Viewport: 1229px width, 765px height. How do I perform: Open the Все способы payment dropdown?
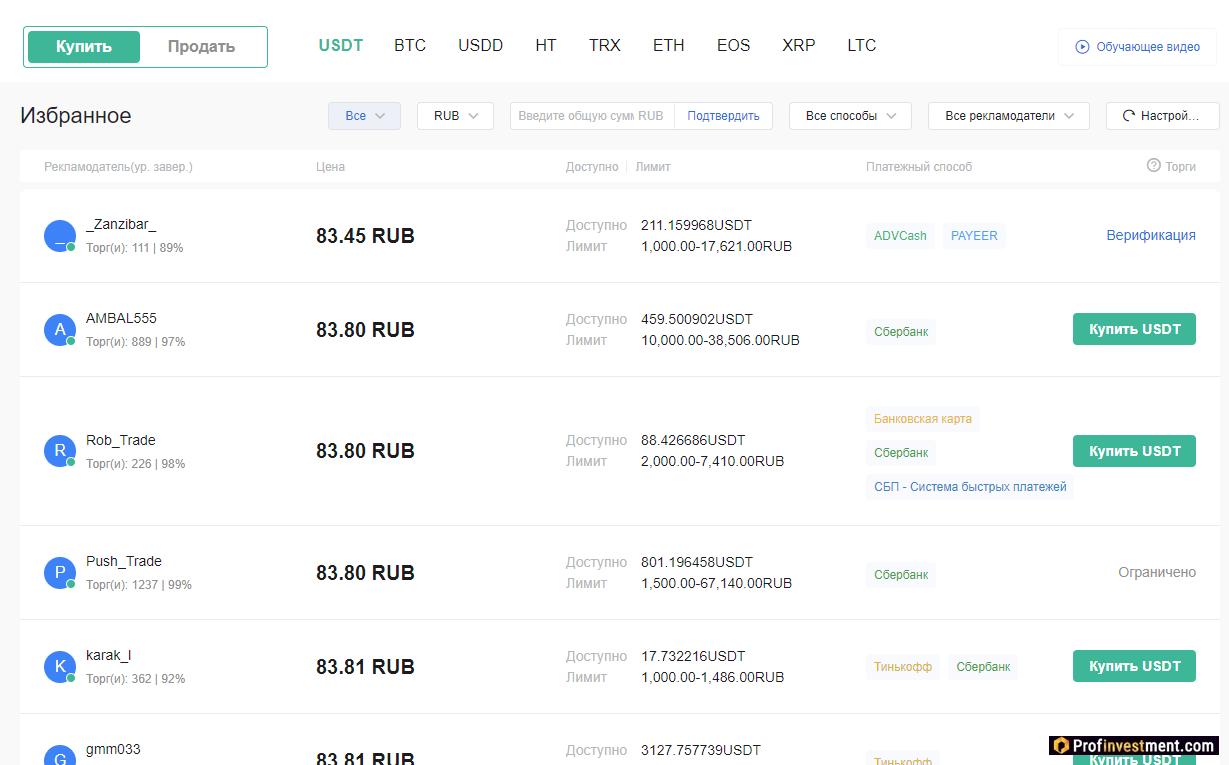[850, 116]
